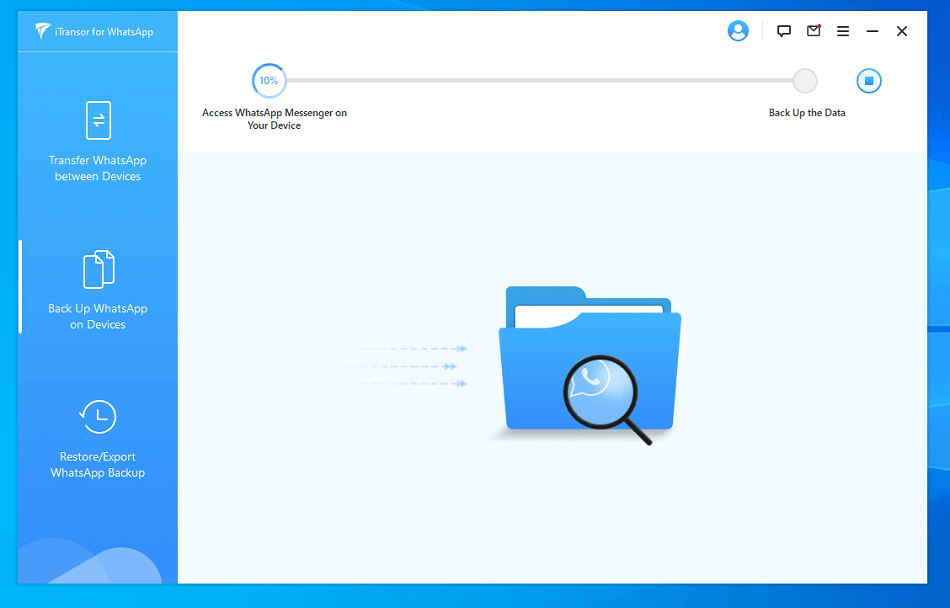Image resolution: width=950 pixels, height=608 pixels.
Task: Click the 10% progress circle indicator
Action: 269,81
